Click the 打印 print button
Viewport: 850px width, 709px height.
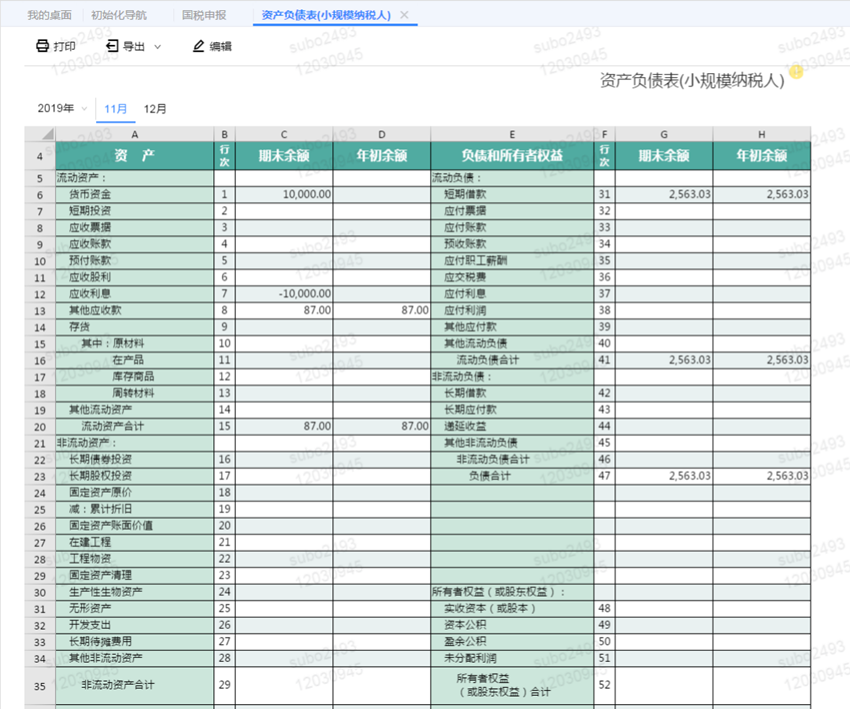coord(56,46)
